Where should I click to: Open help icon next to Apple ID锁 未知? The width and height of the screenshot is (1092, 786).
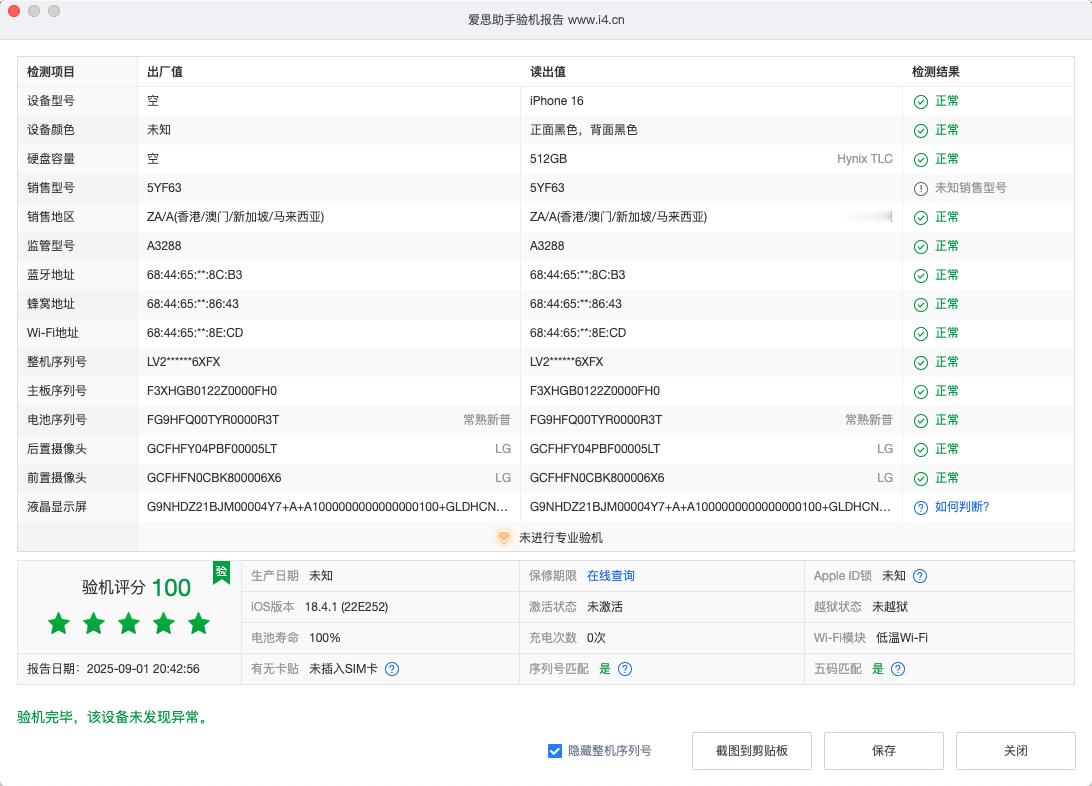[920, 576]
